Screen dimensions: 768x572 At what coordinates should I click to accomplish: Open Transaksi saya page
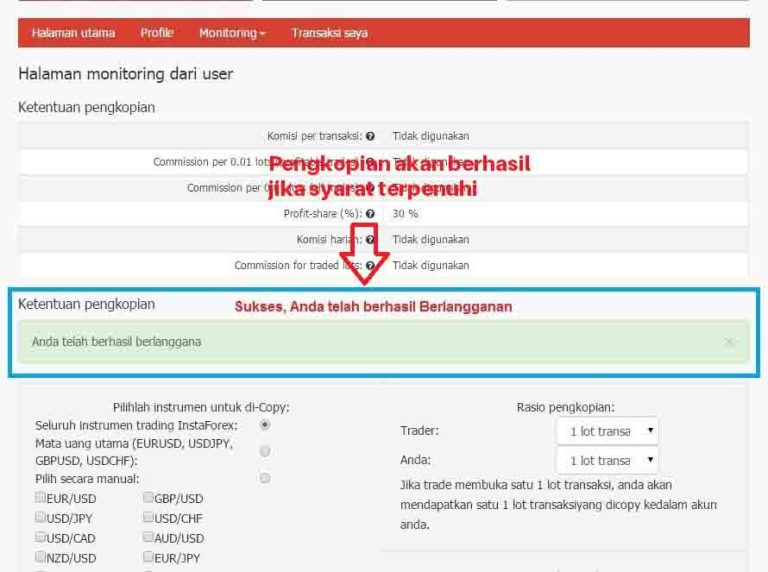tap(329, 33)
